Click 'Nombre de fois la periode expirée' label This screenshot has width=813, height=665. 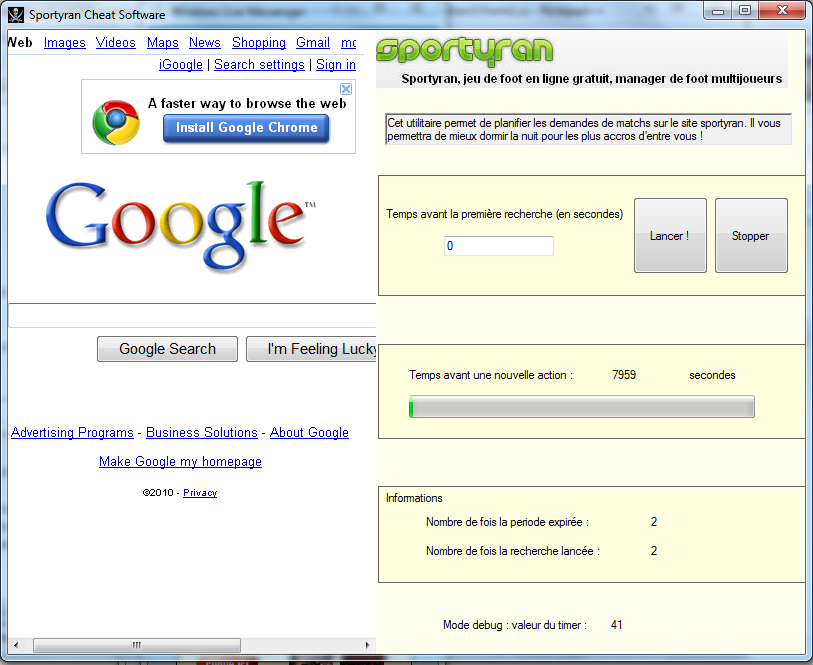point(508,522)
